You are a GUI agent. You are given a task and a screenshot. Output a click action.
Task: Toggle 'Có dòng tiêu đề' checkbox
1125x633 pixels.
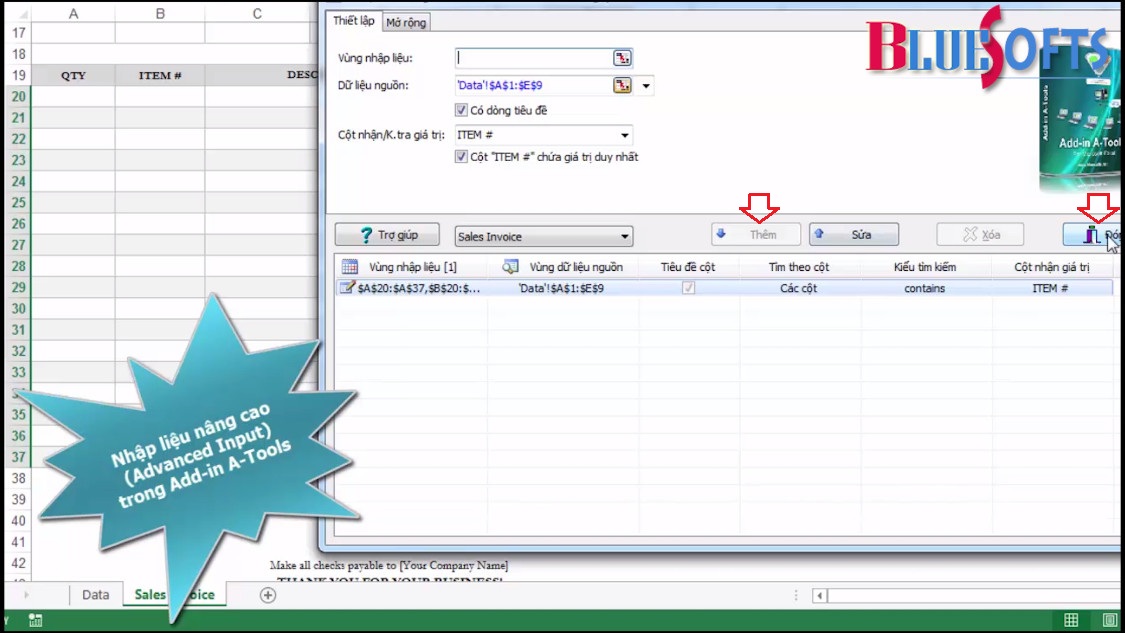461,110
